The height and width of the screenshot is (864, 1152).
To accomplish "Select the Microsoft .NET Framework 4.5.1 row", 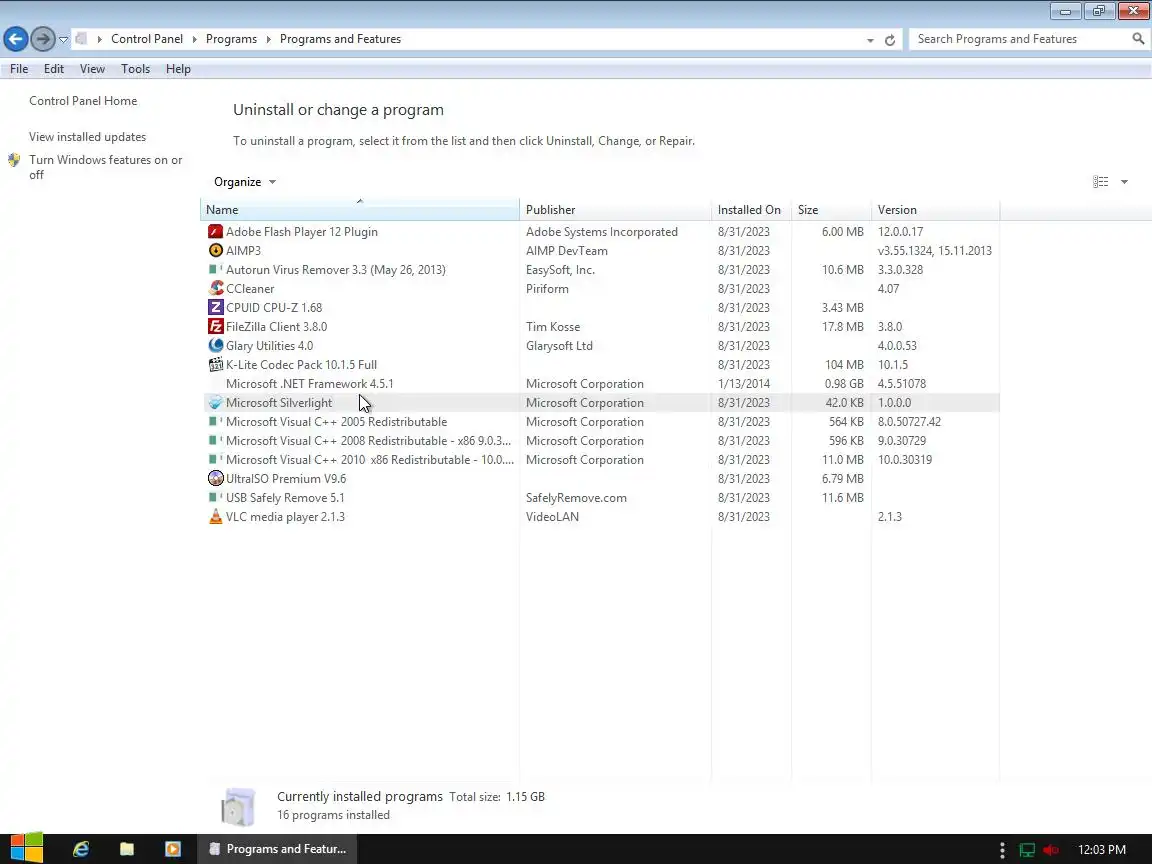I will pyautogui.click(x=600, y=384).
